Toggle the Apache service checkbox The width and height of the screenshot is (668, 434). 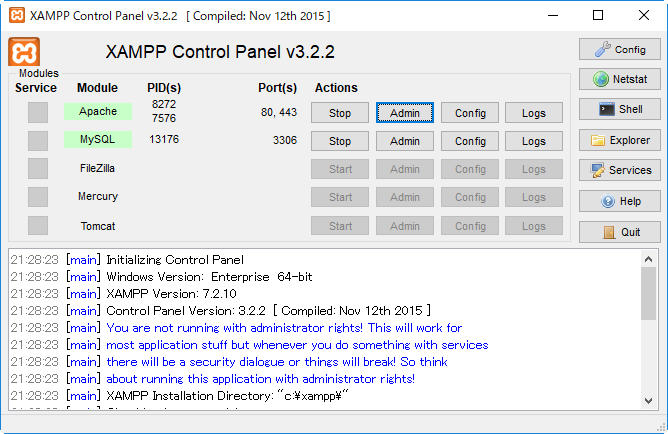pos(38,112)
